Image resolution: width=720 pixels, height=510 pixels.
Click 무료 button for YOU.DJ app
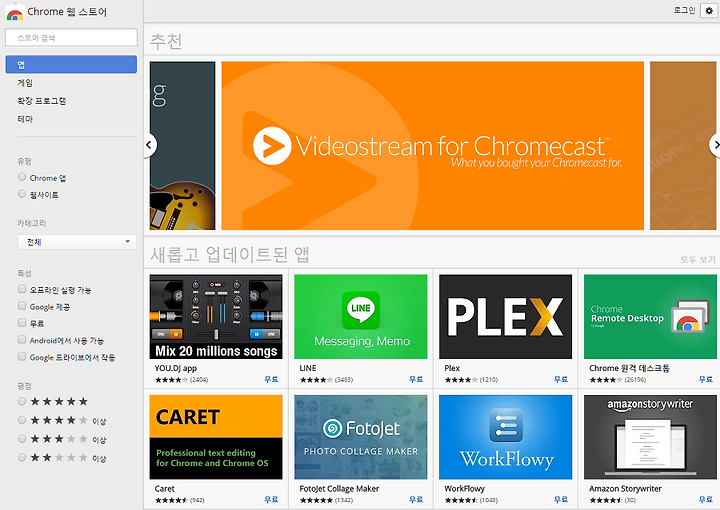click(271, 379)
